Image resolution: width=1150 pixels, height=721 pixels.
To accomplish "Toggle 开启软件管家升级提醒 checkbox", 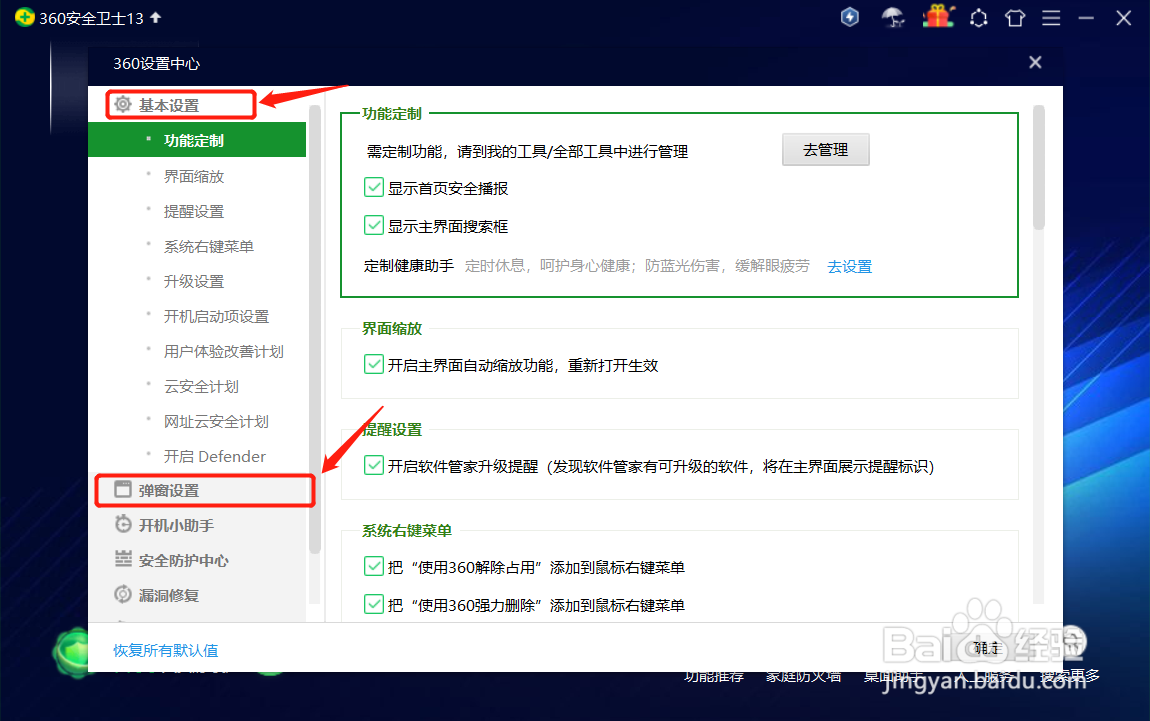I will [374, 465].
